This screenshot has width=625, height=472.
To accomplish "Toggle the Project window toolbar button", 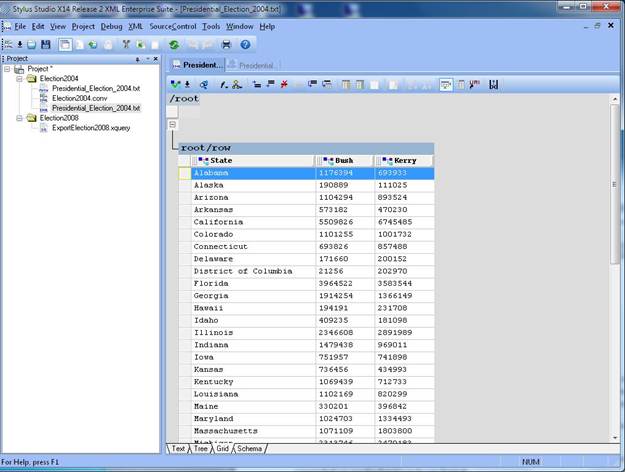I will tap(65, 45).
